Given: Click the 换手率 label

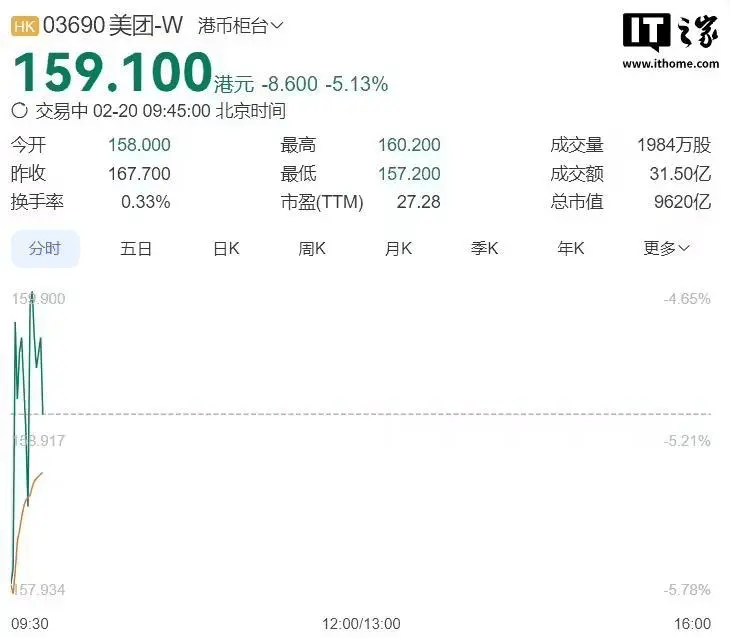Looking at the screenshot, I should [37, 202].
